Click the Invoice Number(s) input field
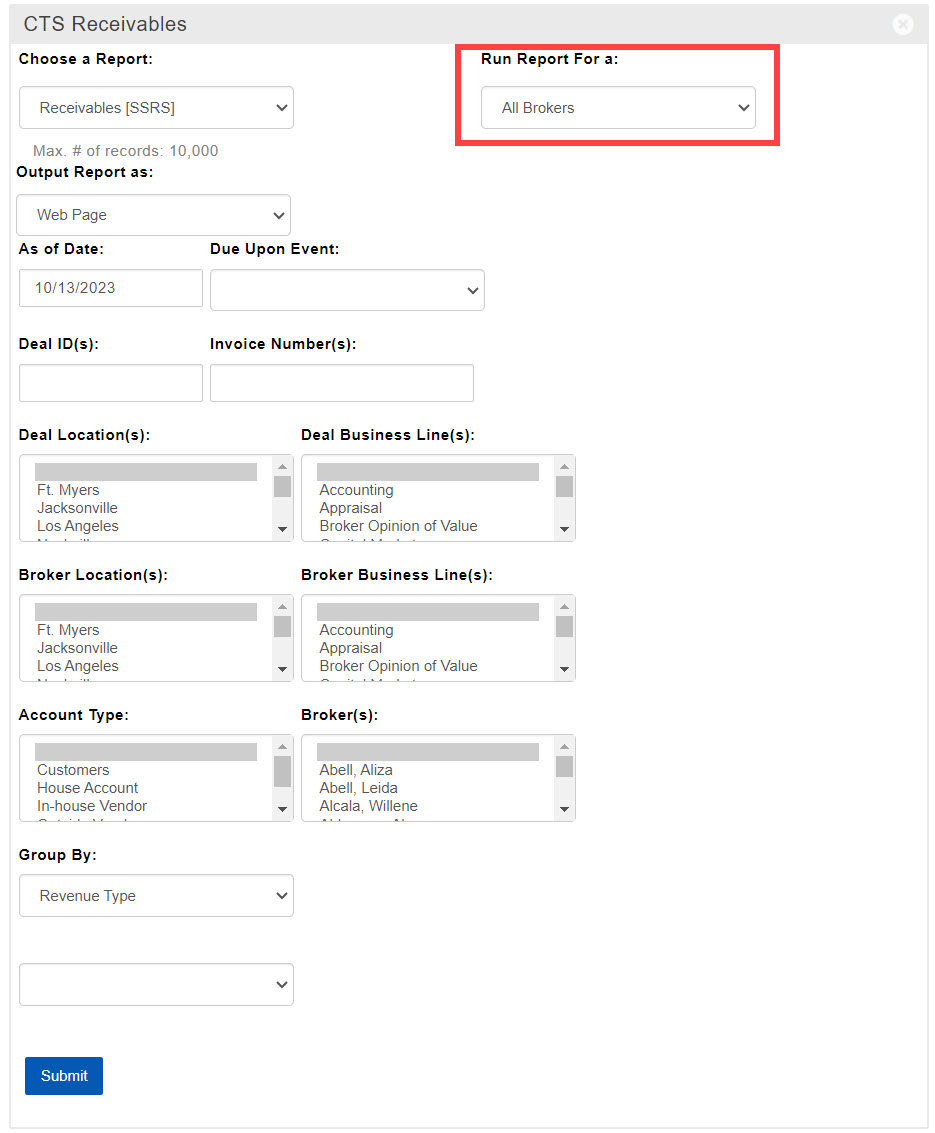The image size is (935, 1133). point(341,383)
